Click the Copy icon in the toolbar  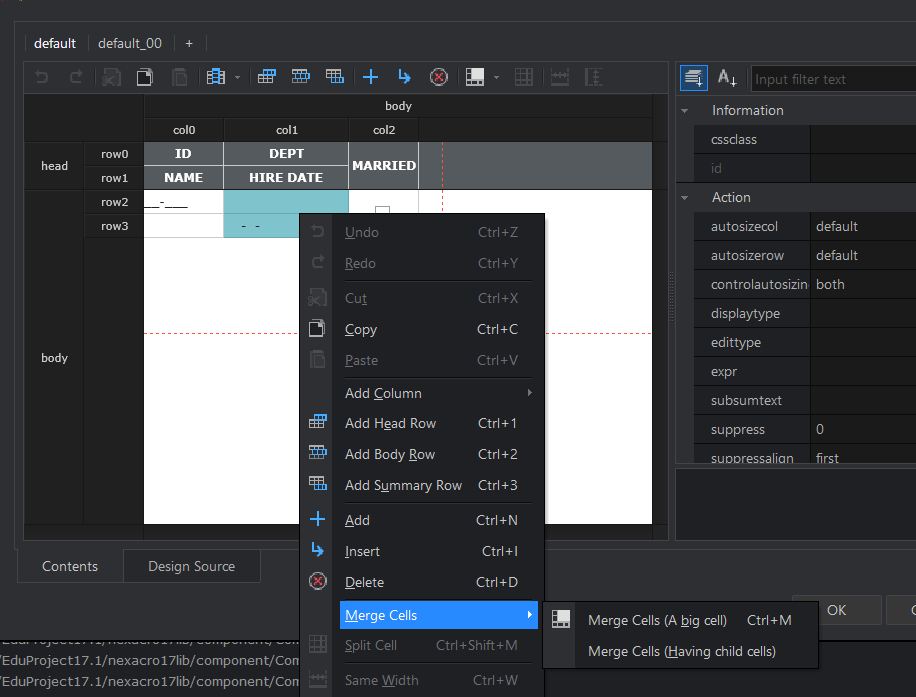[x=145, y=77]
